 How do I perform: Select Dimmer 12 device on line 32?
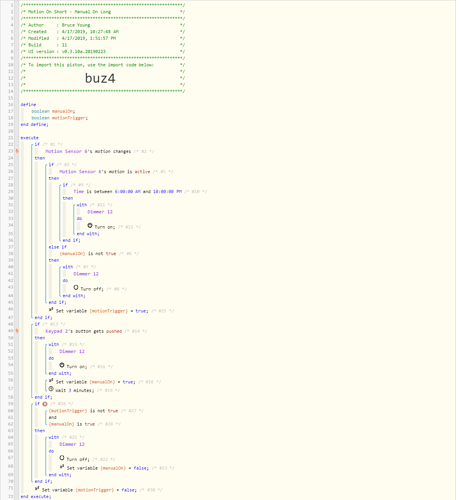(100, 212)
